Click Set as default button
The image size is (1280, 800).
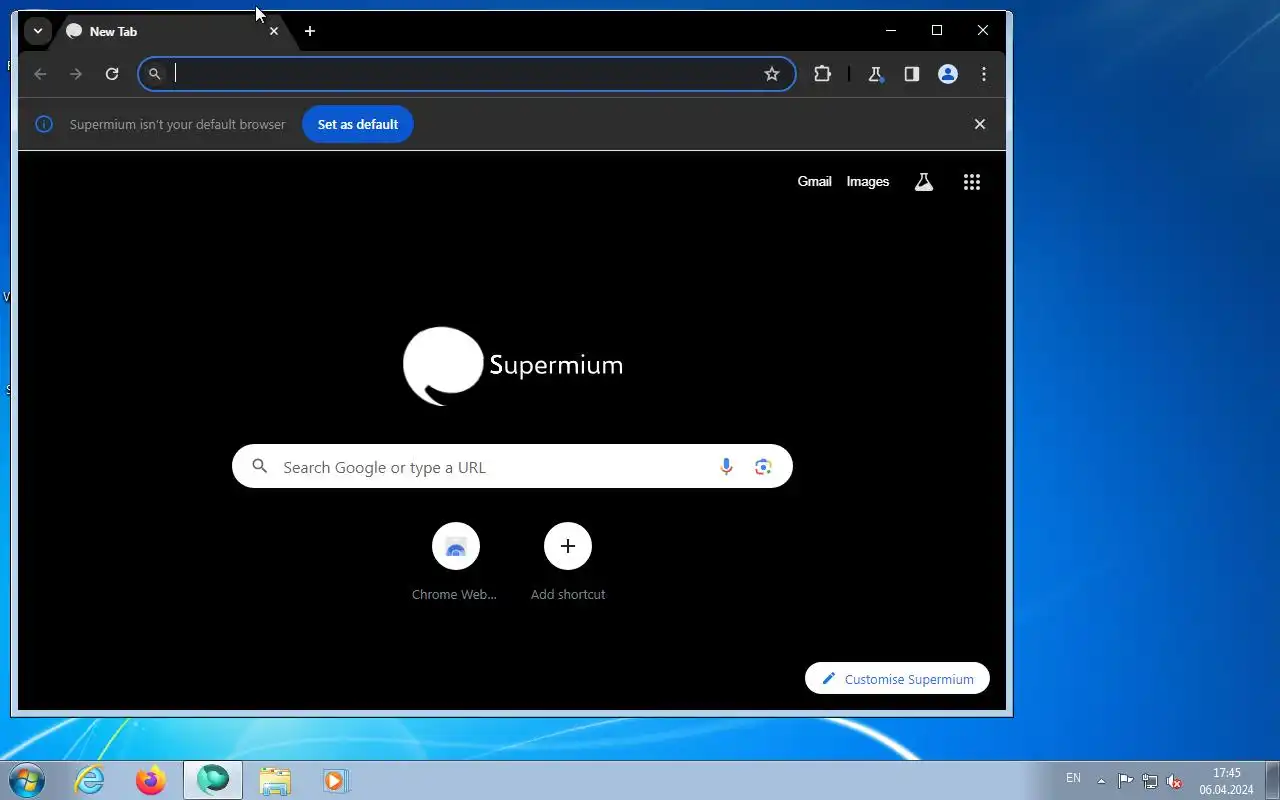(x=358, y=124)
